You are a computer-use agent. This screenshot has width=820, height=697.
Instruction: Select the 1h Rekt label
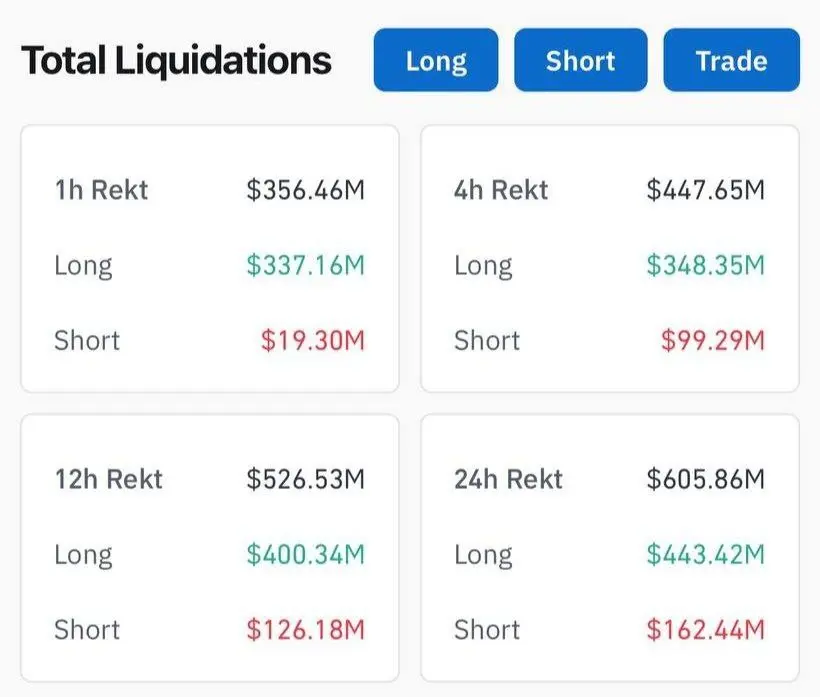pyautogui.click(x=101, y=190)
